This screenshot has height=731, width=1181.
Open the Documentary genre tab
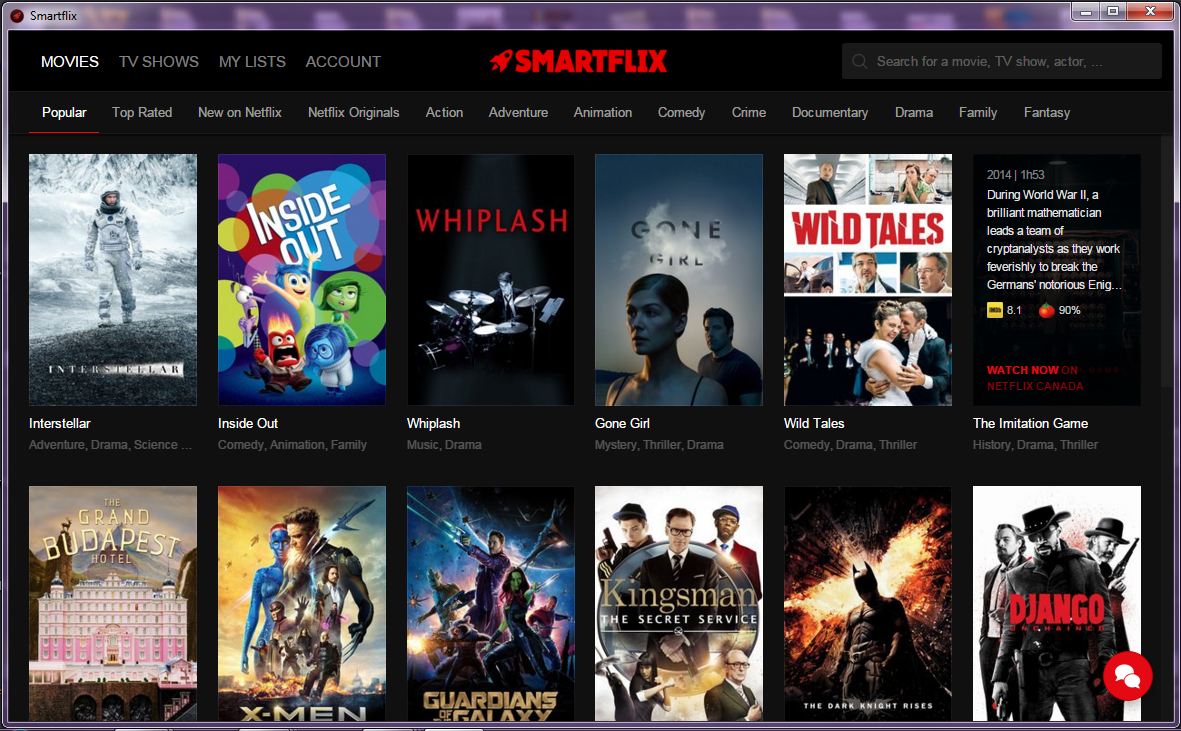(x=830, y=112)
